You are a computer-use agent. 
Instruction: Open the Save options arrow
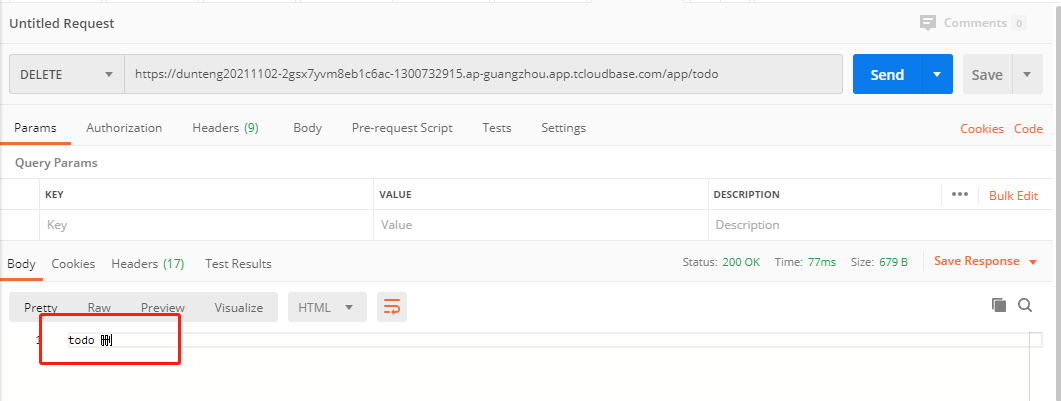(1027, 74)
